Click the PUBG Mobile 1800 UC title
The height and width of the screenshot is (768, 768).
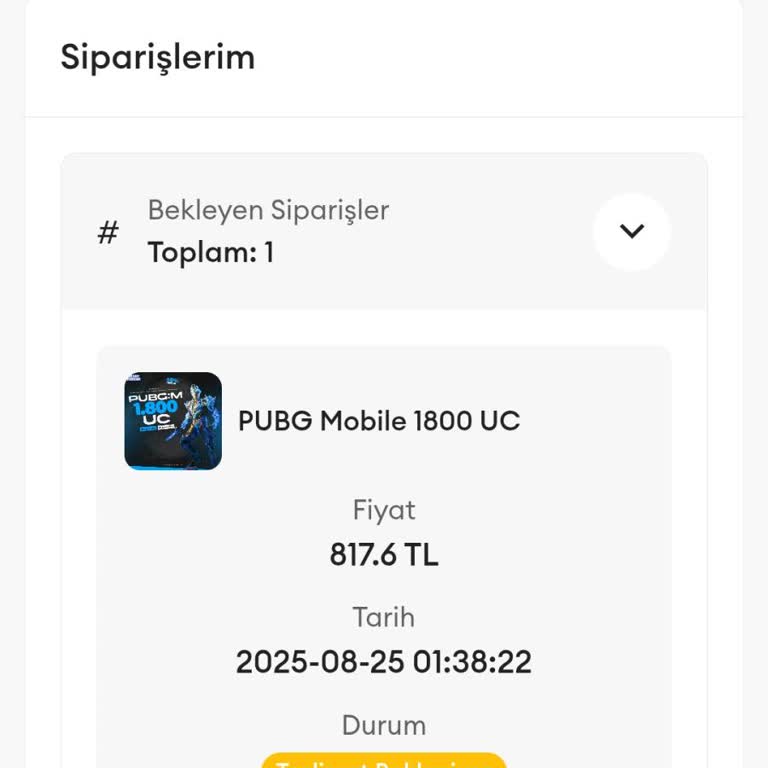(379, 421)
